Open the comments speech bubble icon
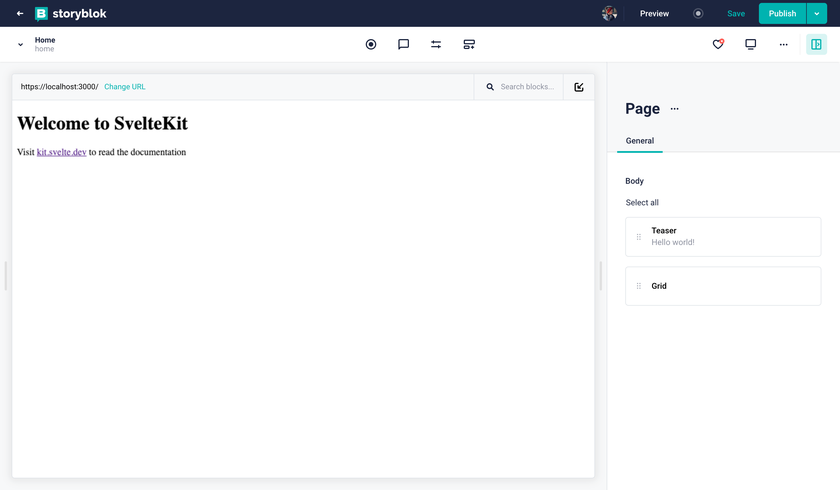This screenshot has height=490, width=840. point(403,44)
